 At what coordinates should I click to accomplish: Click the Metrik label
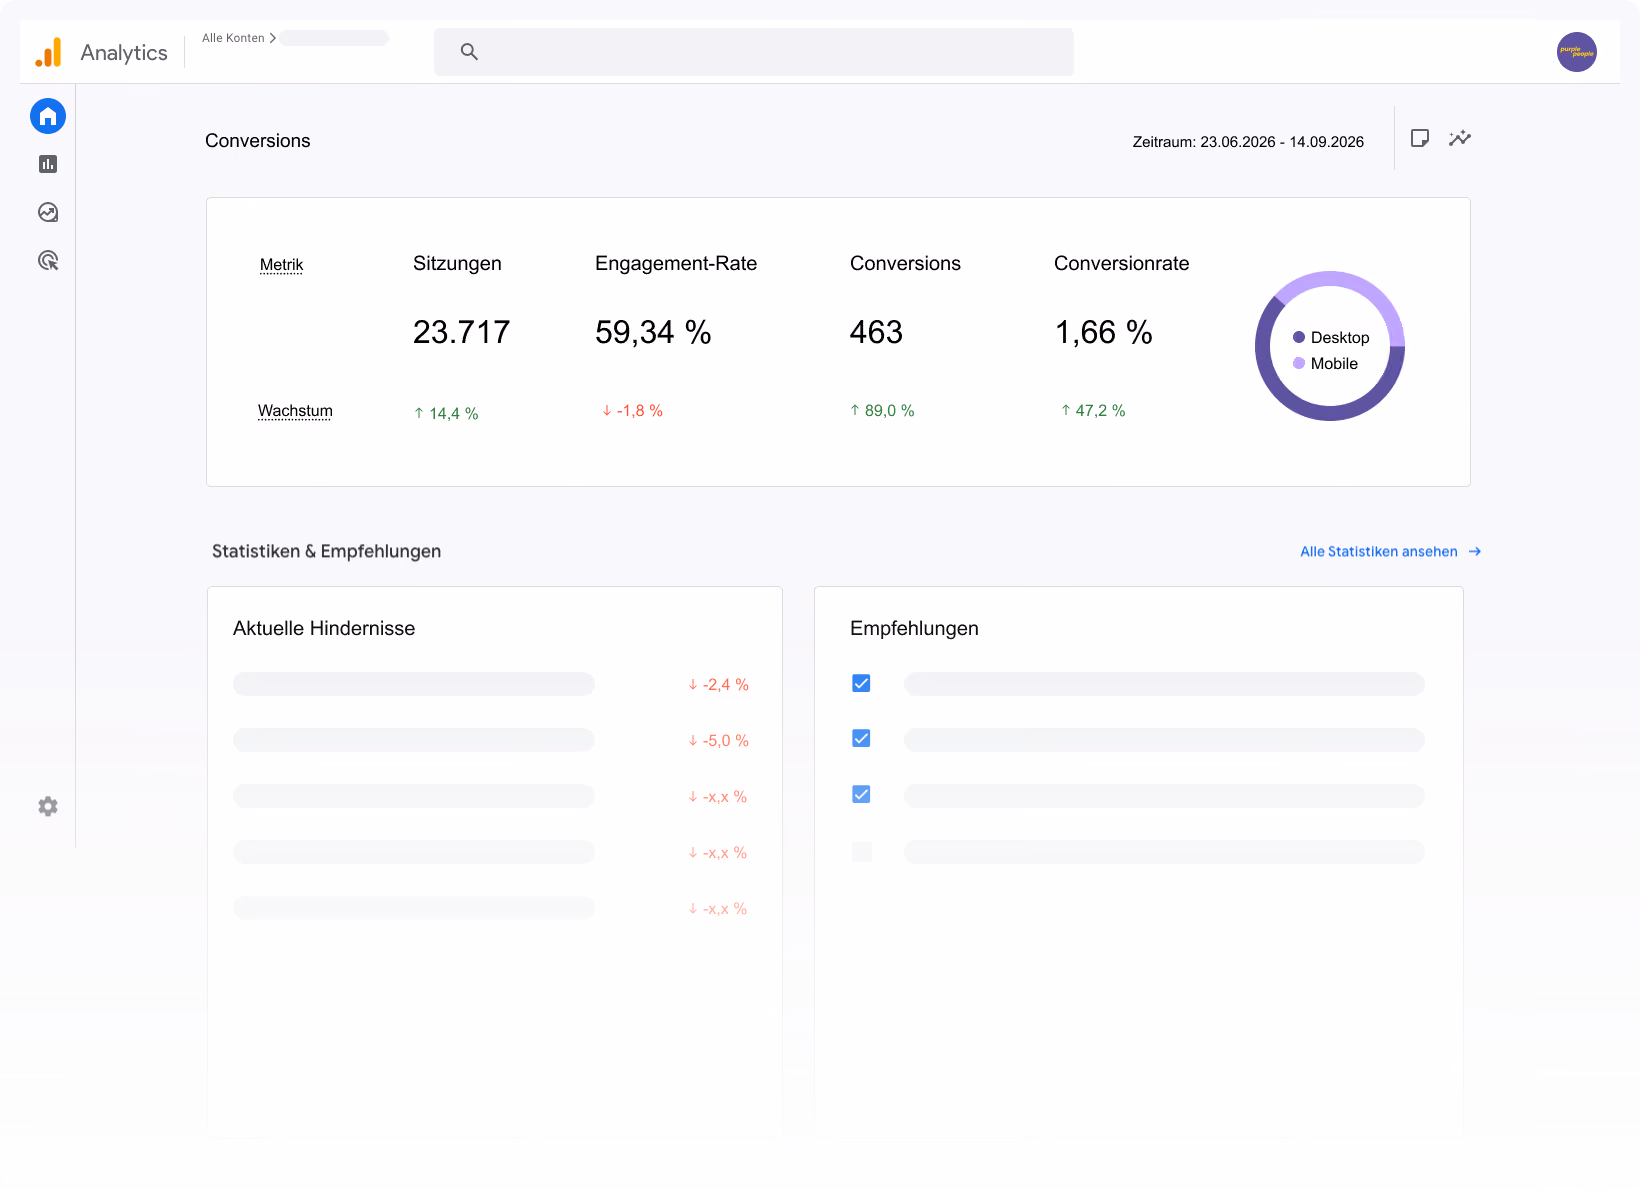point(281,265)
